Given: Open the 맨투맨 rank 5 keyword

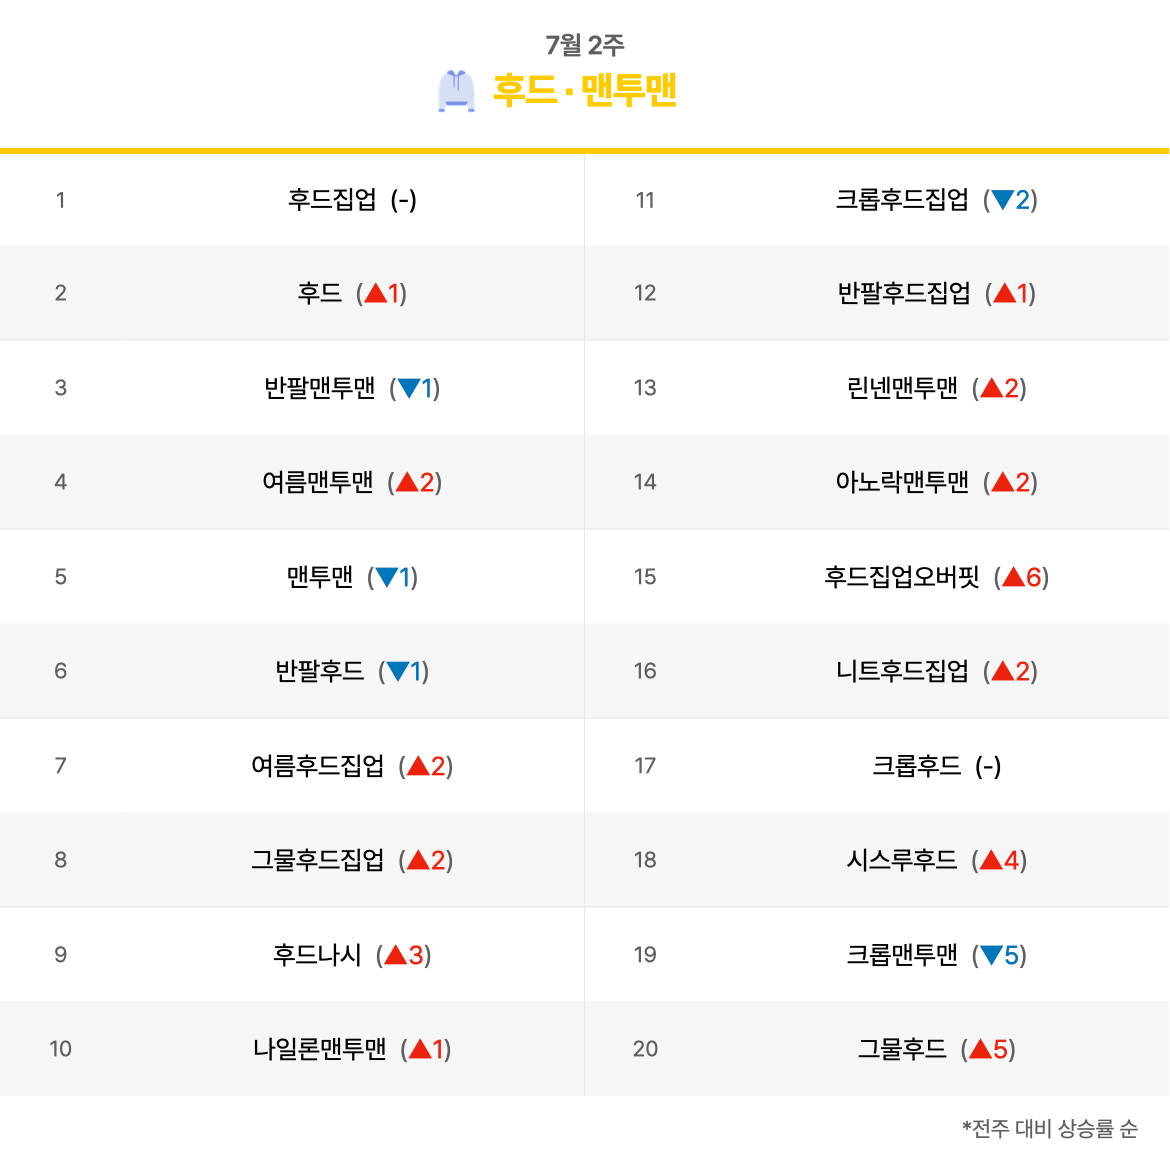Looking at the screenshot, I should [320, 577].
